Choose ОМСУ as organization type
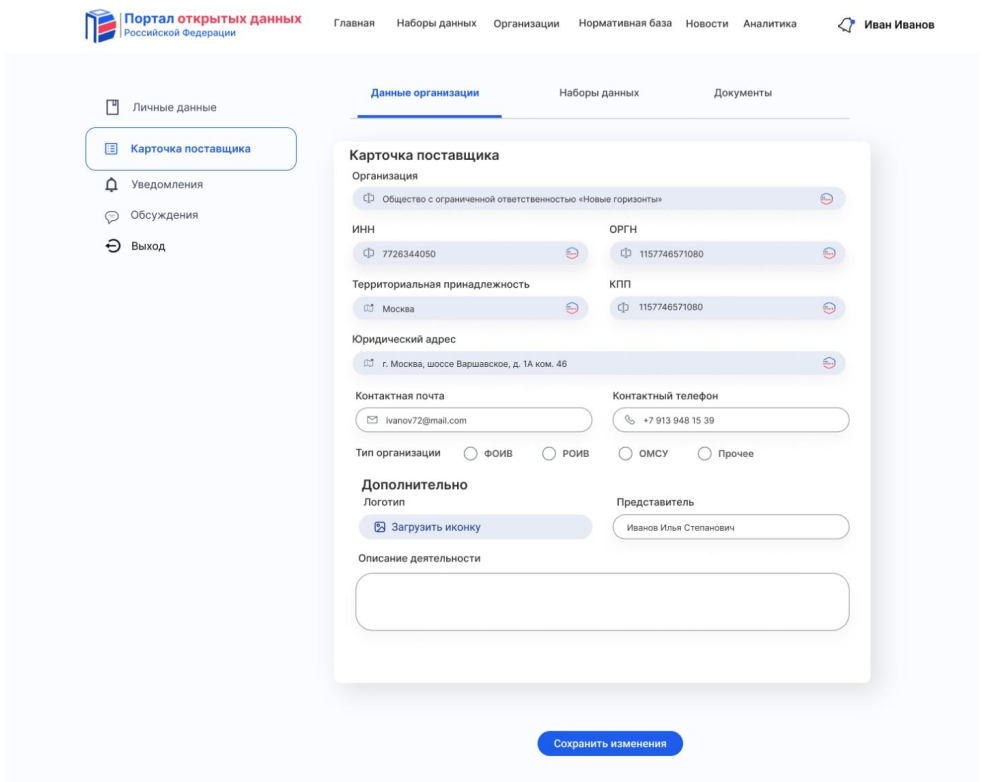Viewport: 984px width, 782px height. [x=626, y=454]
